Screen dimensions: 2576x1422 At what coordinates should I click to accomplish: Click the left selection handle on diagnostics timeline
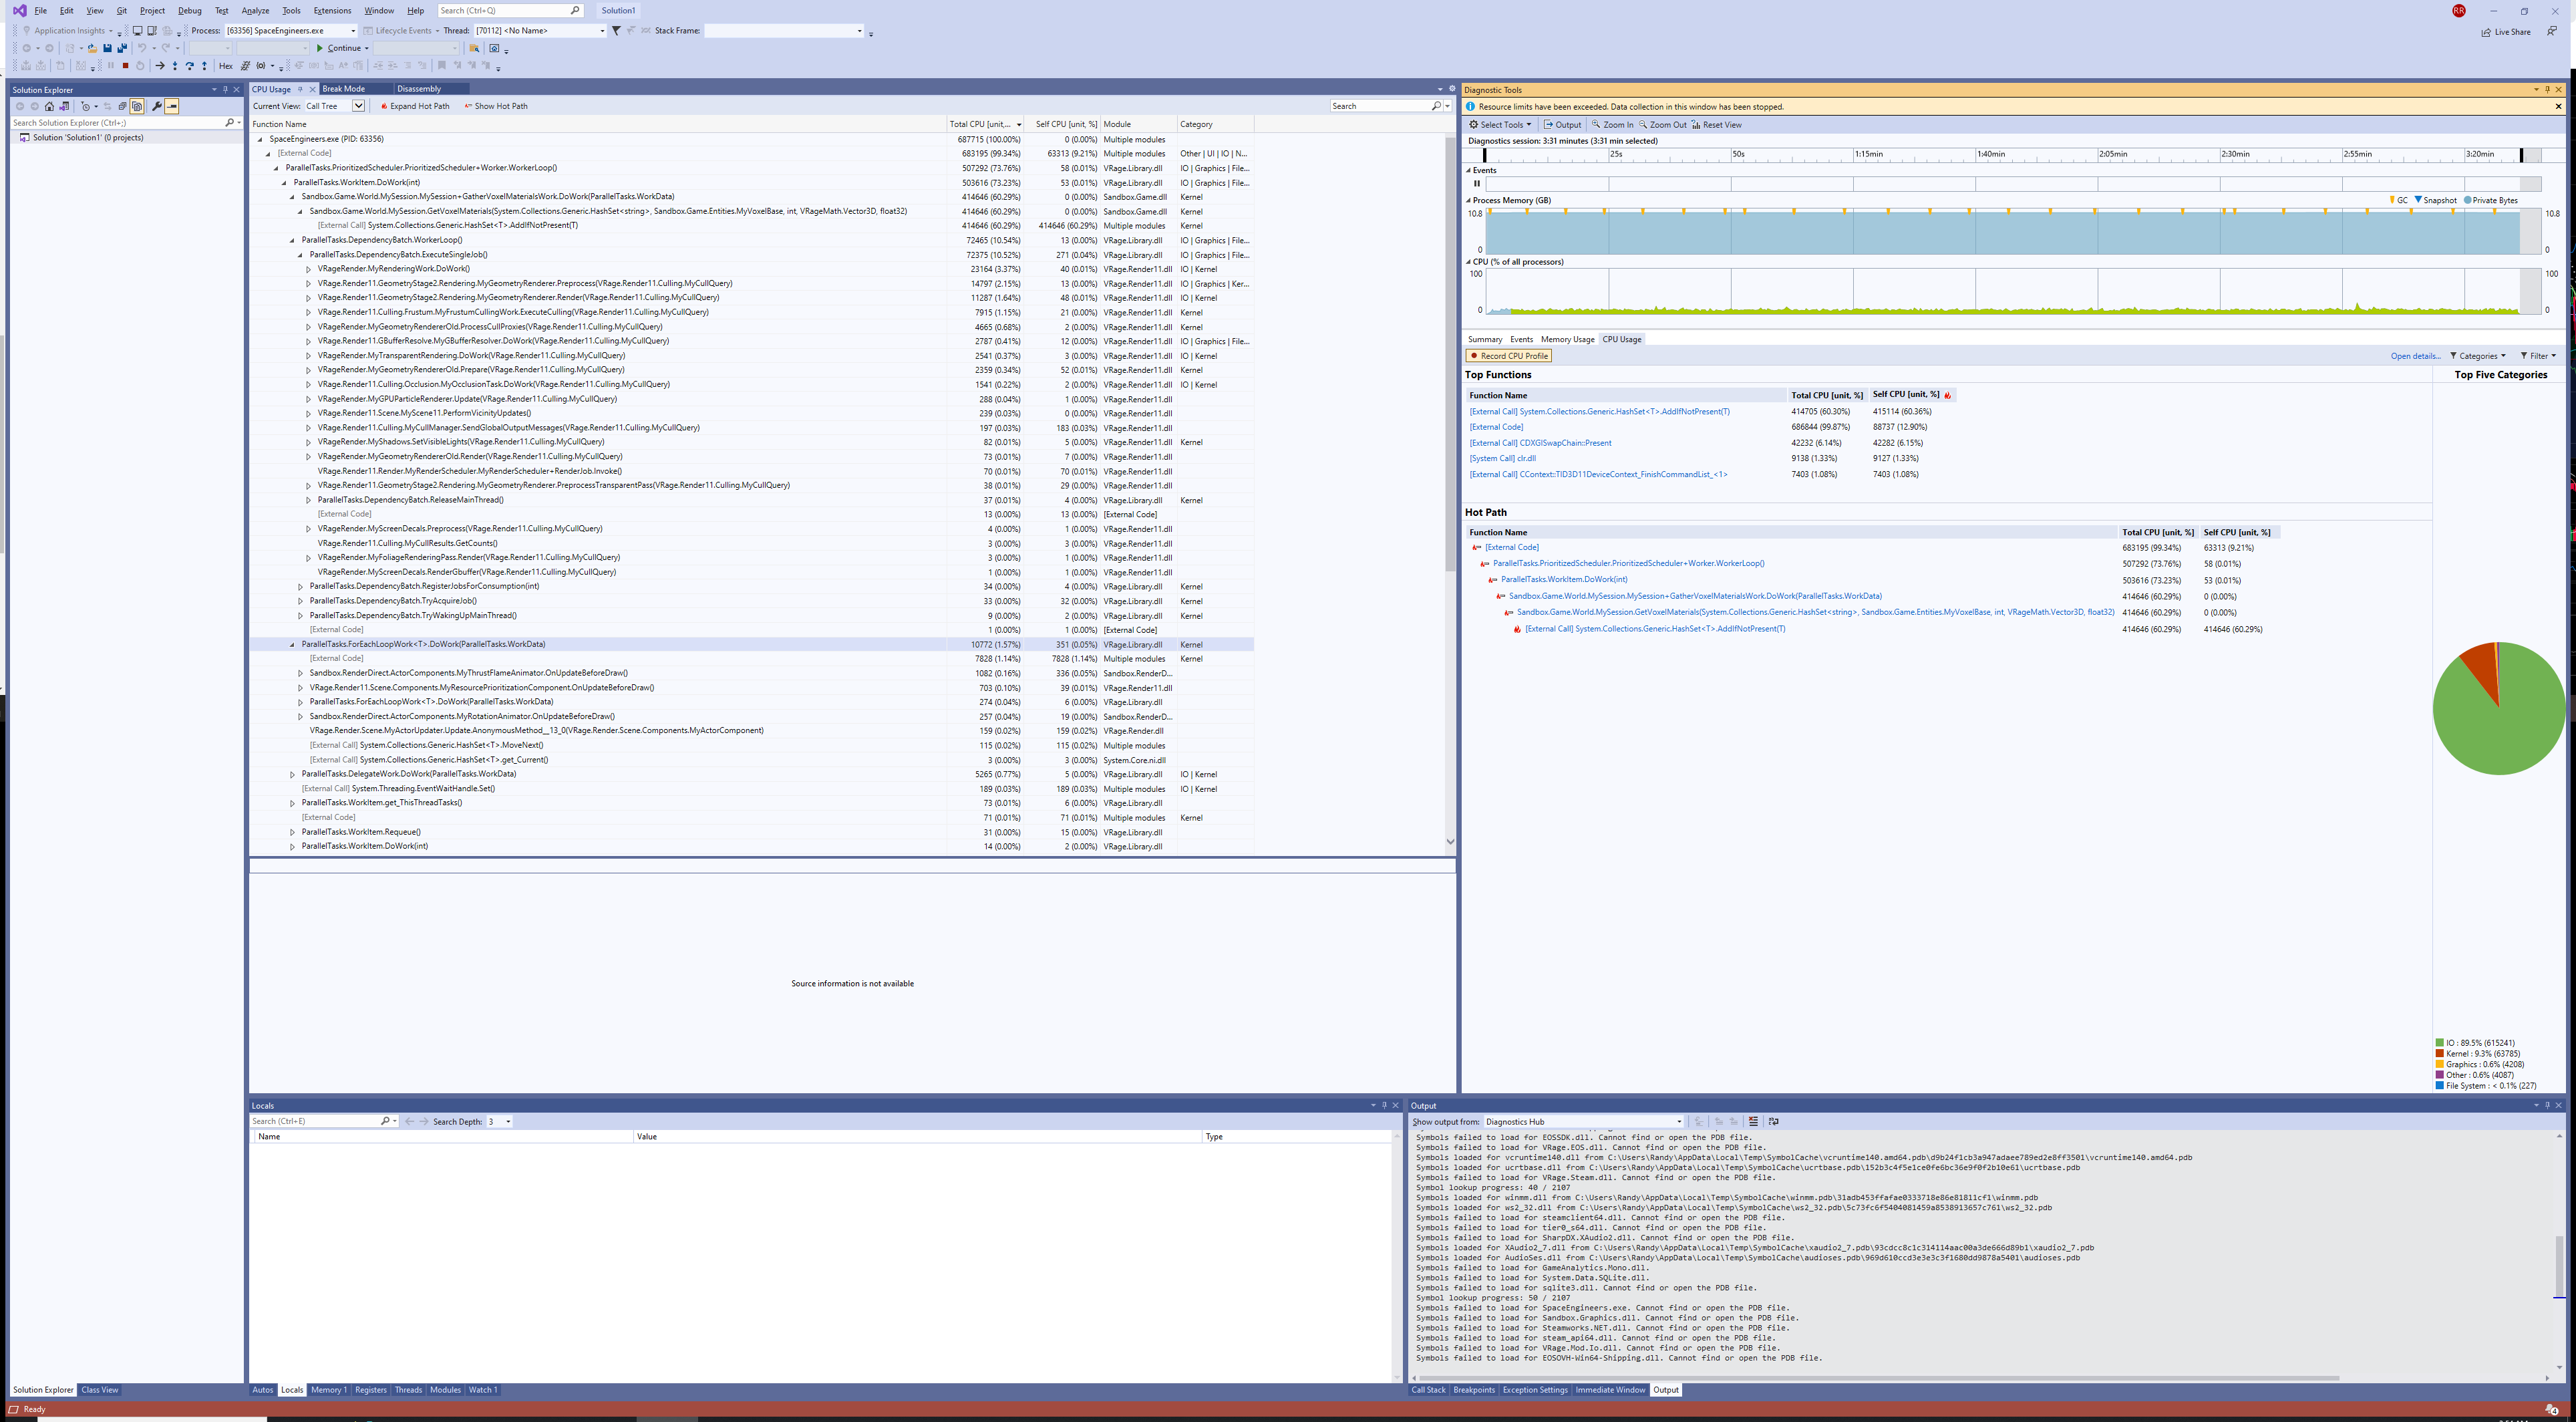(x=1484, y=155)
